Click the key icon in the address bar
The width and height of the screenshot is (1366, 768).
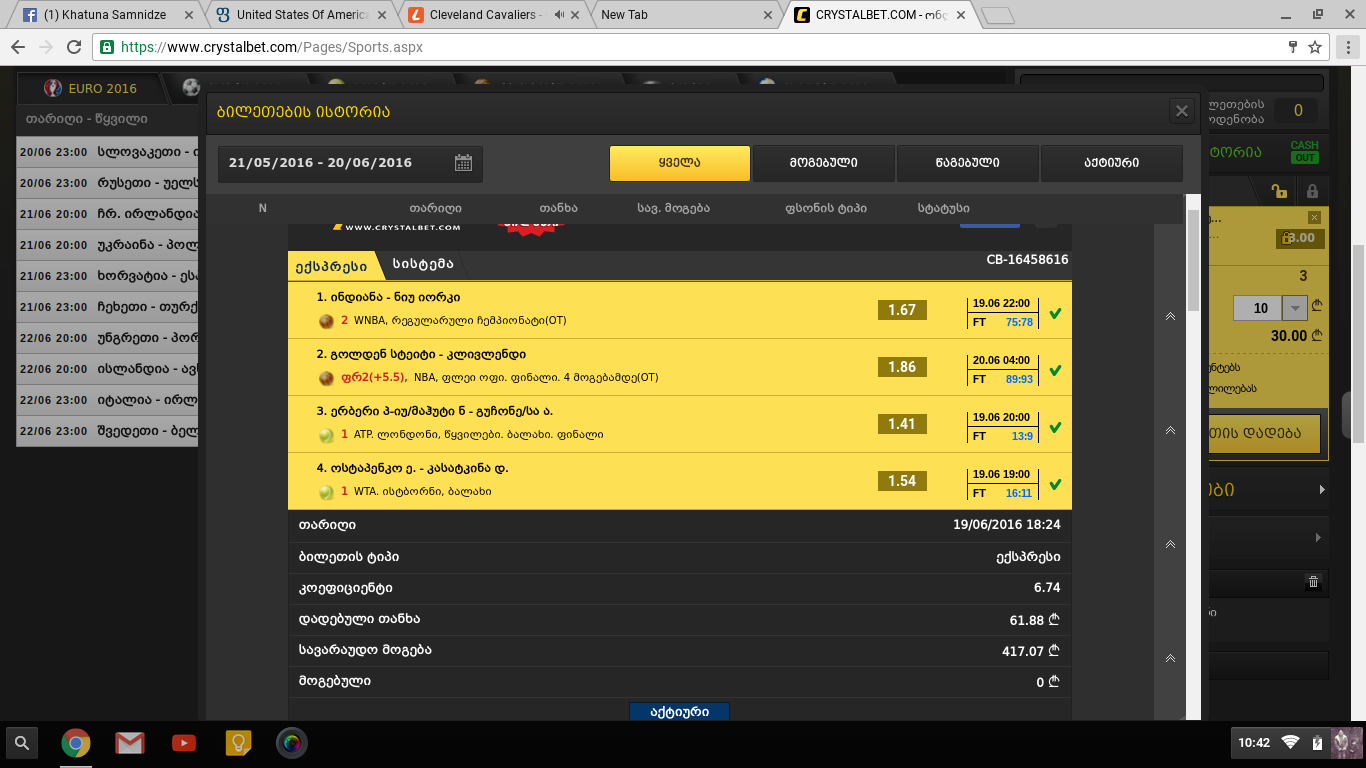pyautogui.click(x=1294, y=47)
